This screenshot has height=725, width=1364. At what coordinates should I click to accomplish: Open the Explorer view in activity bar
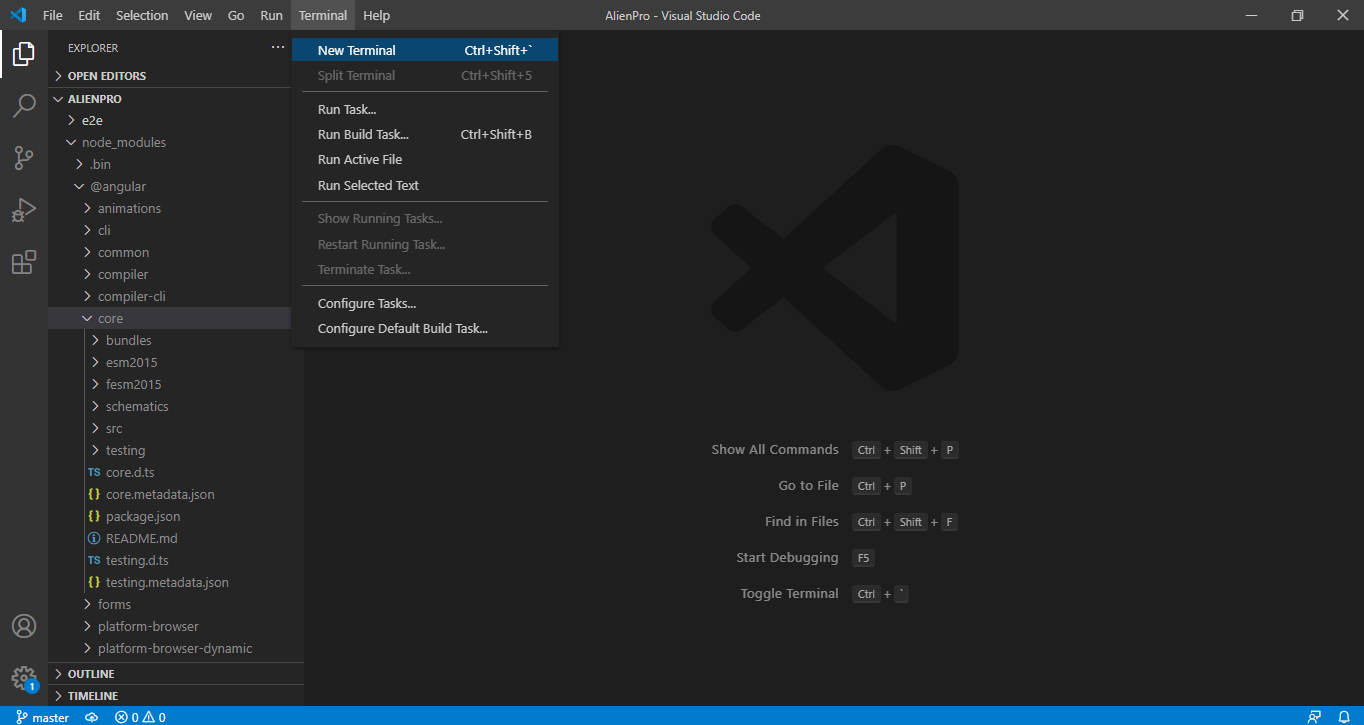(x=24, y=54)
